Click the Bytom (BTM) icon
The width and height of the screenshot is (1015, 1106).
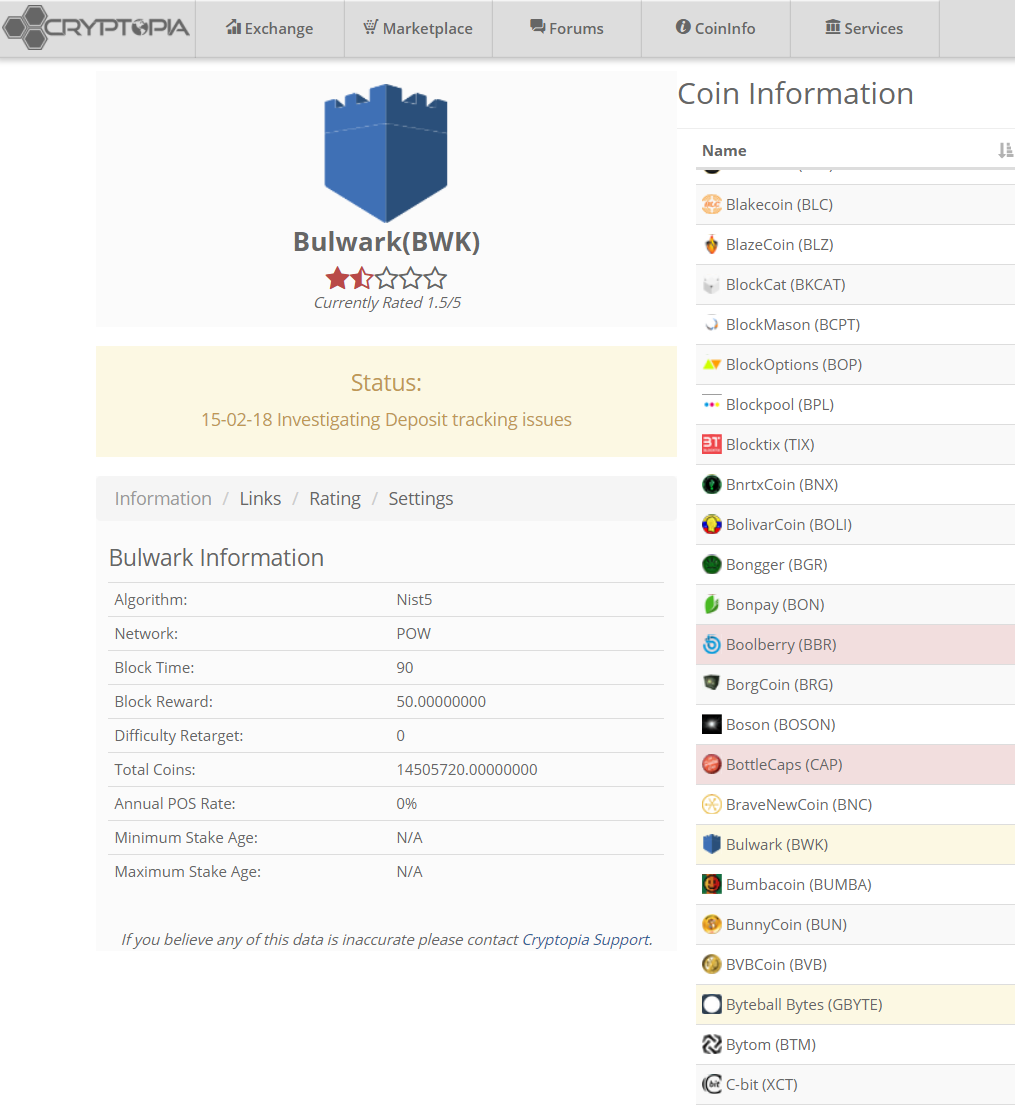pyautogui.click(x=712, y=1045)
